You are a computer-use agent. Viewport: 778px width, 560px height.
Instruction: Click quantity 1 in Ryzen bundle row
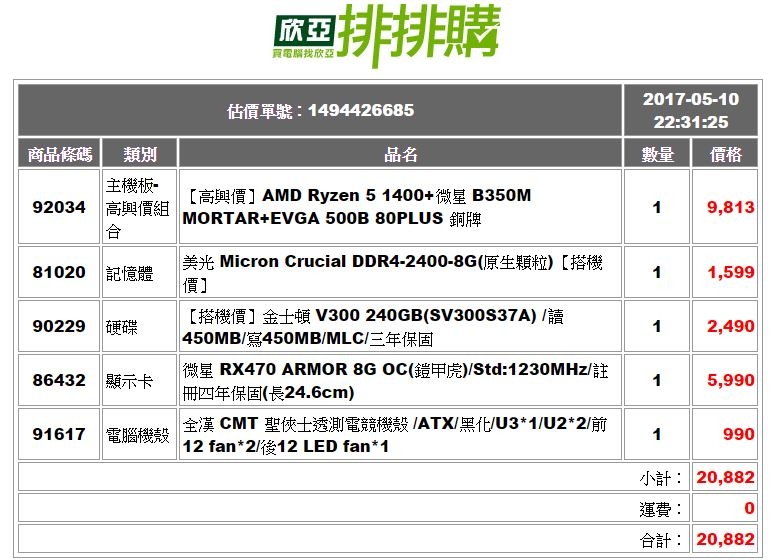[657, 207]
